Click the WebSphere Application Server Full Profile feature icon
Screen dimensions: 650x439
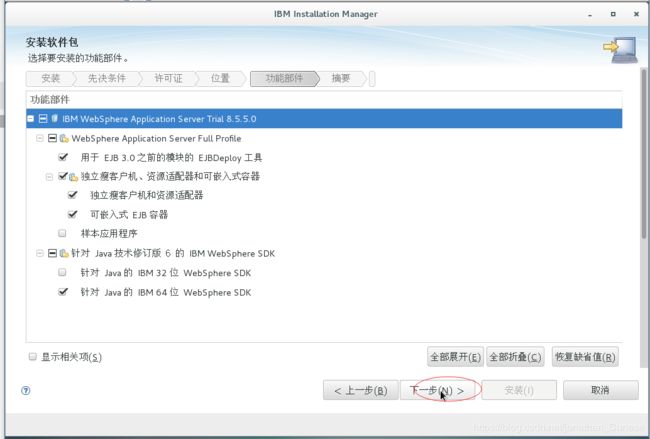(x=64, y=138)
